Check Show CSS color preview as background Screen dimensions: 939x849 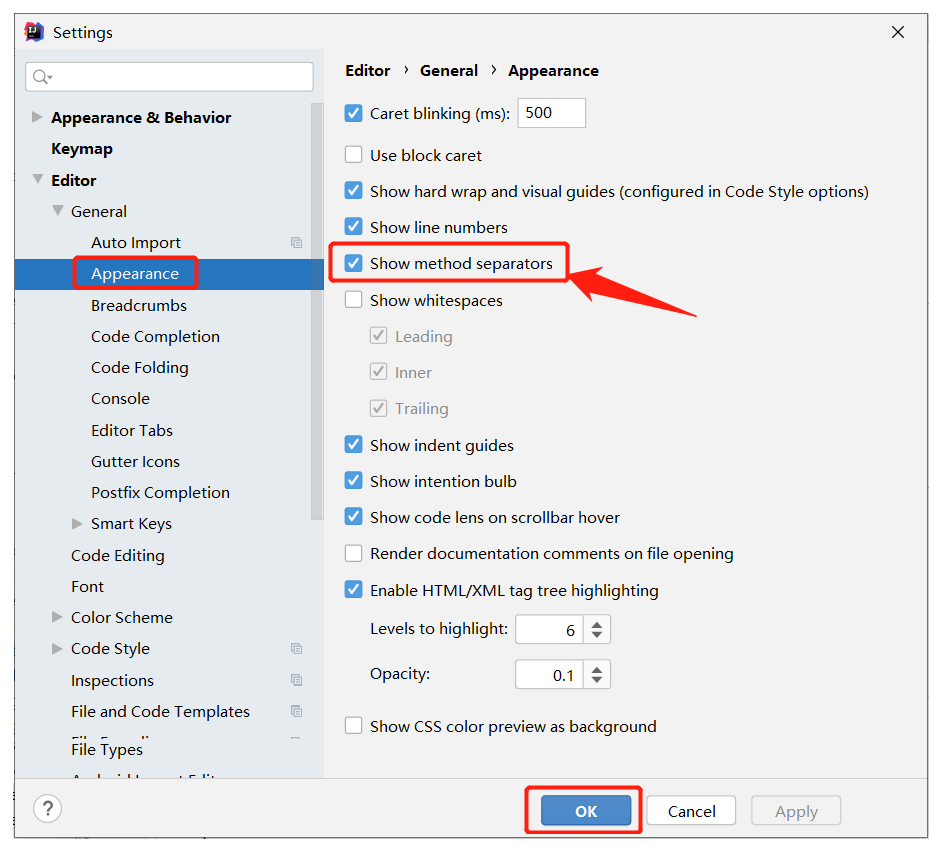pos(353,726)
